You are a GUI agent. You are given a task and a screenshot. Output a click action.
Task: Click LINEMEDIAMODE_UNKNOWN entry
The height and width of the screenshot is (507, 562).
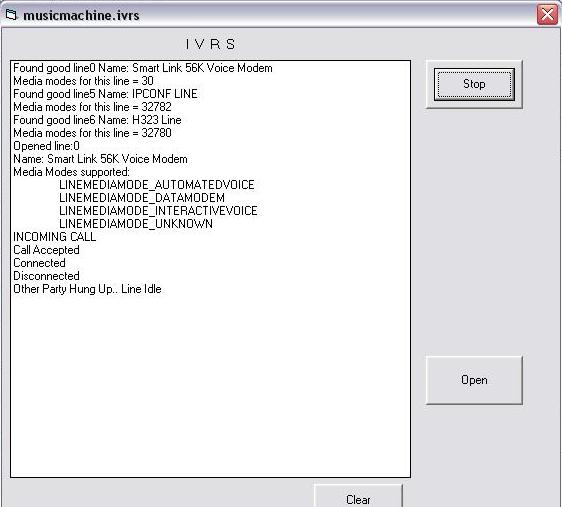136,224
